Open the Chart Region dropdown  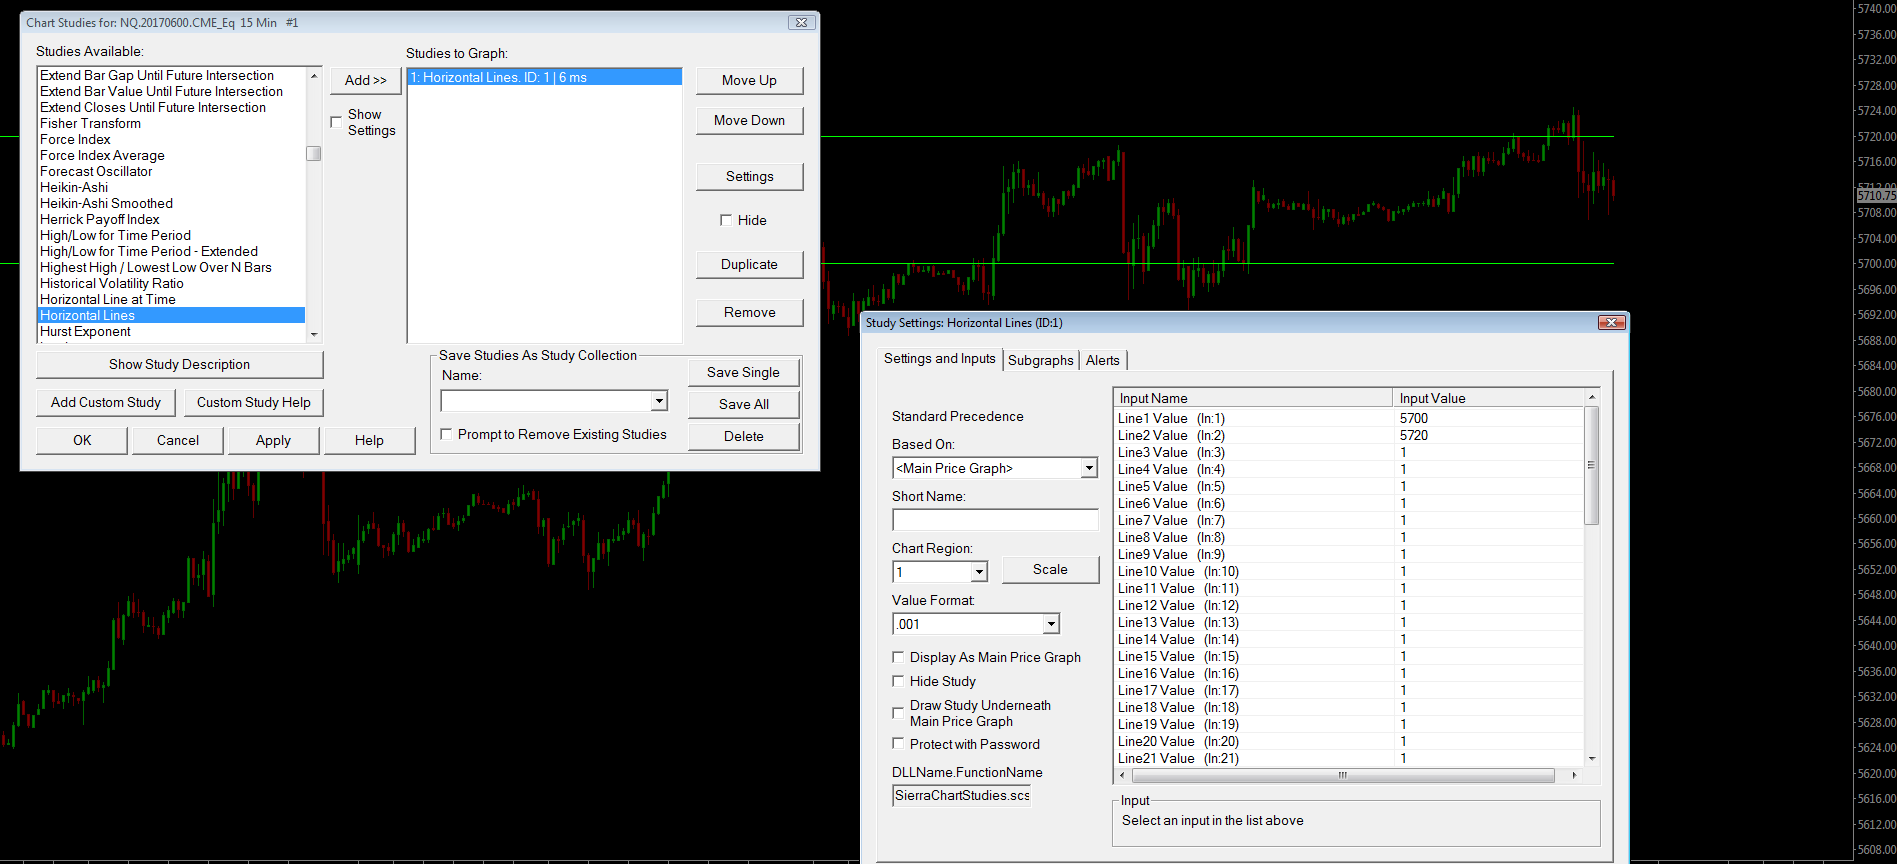(979, 572)
